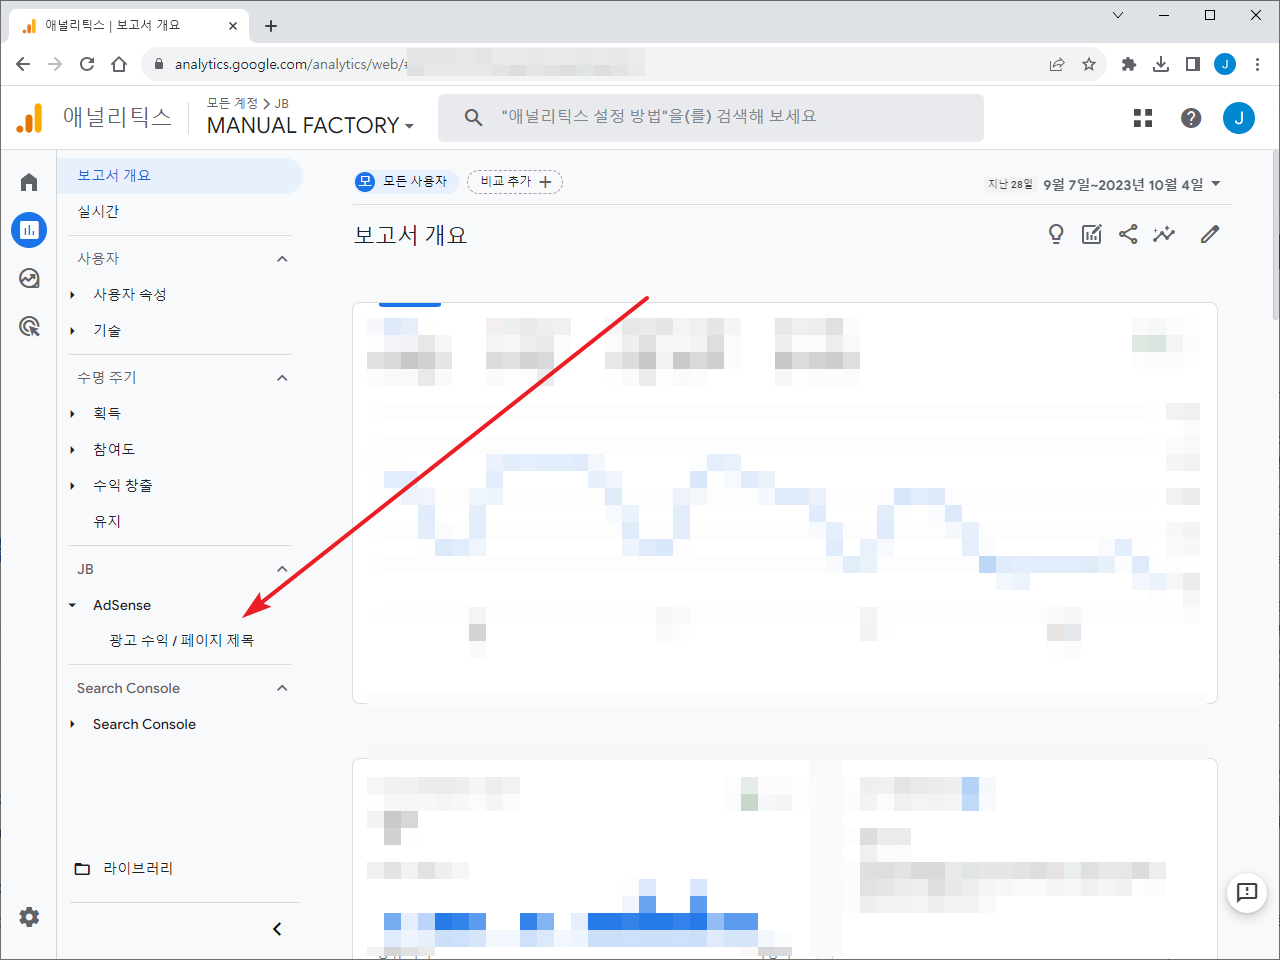1280x960 pixels.
Task: Click the edit comparisons chart icon
Action: tap(1092, 234)
